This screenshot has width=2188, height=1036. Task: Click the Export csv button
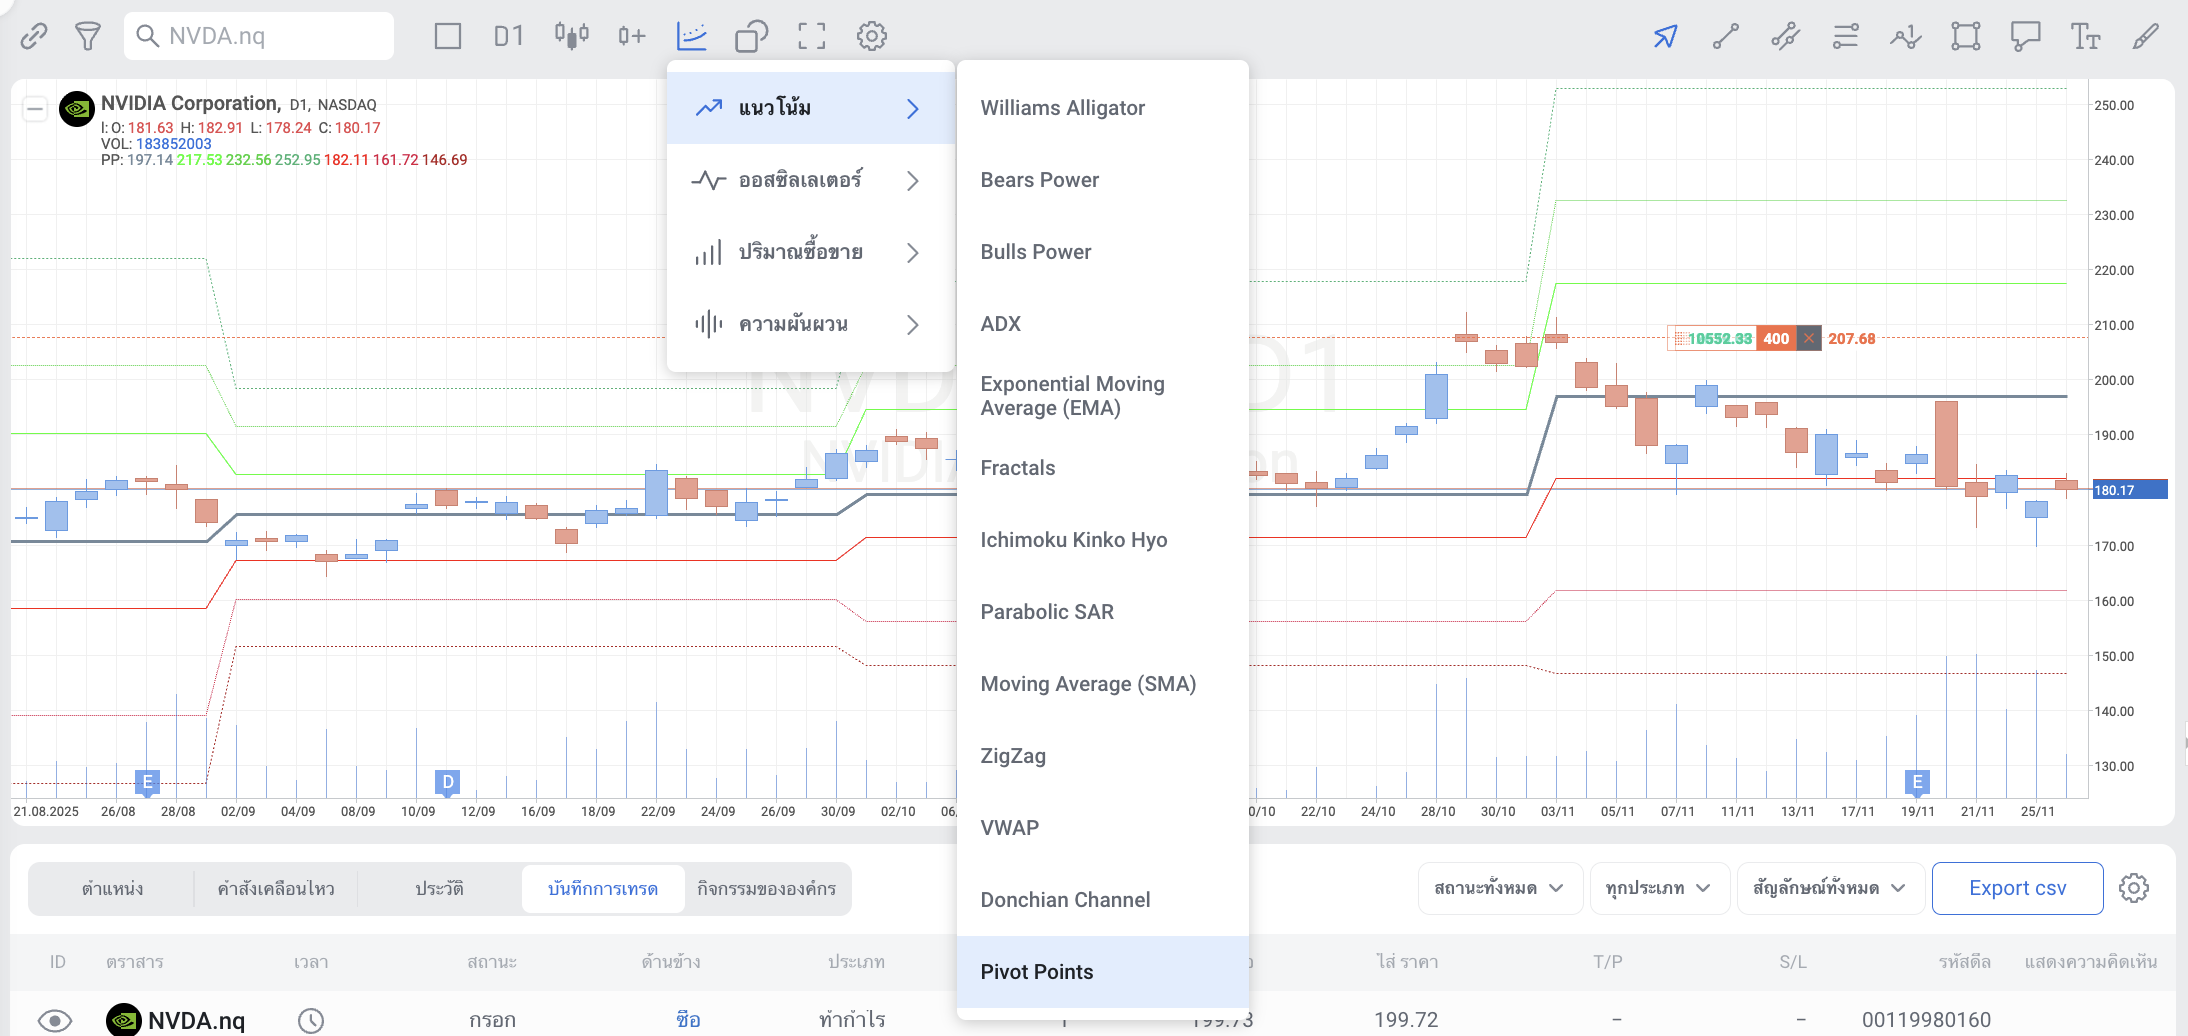point(2017,888)
